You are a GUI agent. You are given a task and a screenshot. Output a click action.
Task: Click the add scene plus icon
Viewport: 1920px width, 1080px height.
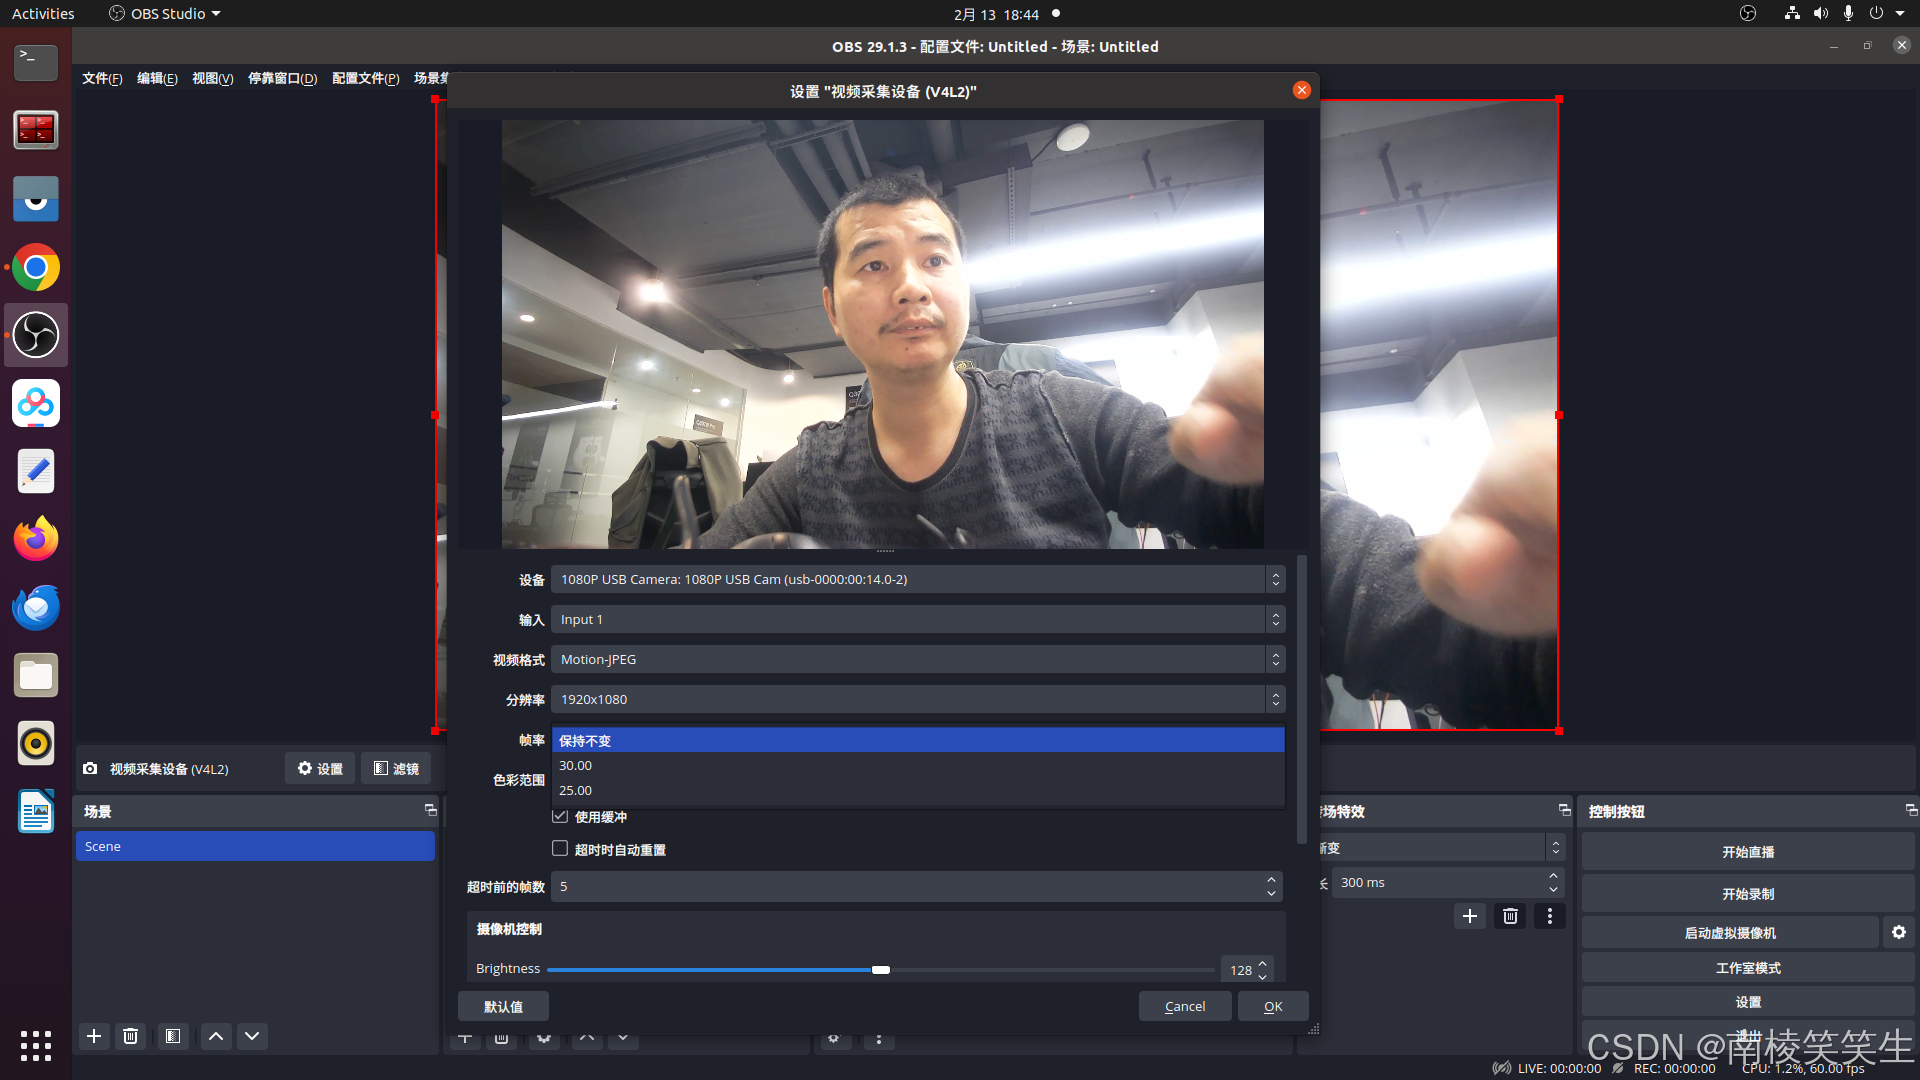click(94, 1036)
